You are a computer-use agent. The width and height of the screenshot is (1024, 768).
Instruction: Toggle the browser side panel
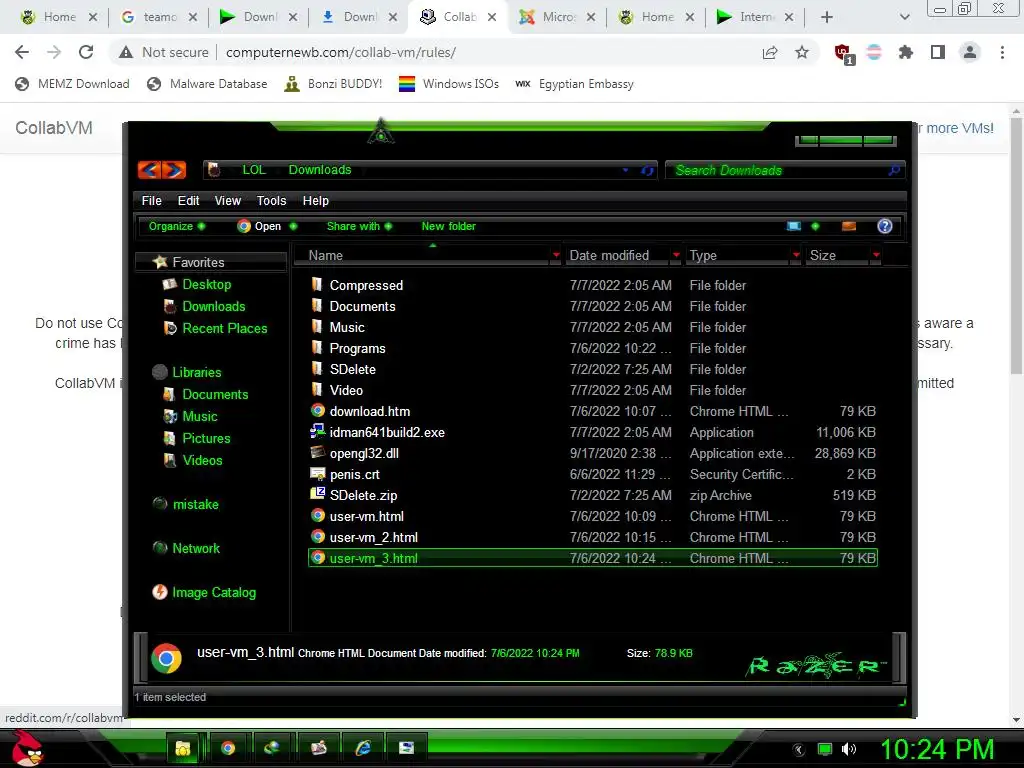[938, 52]
